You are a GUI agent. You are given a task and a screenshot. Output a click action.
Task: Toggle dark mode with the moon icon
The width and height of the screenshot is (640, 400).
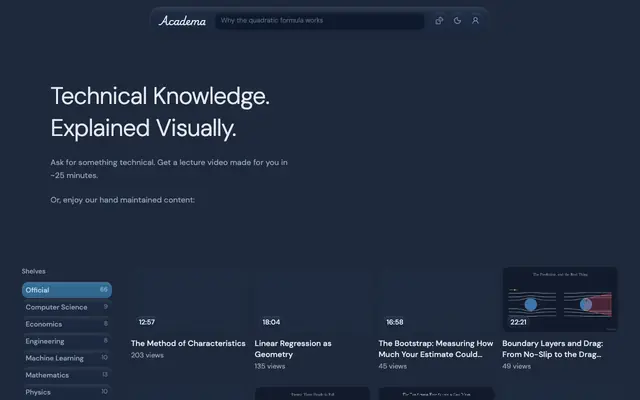[x=457, y=20]
